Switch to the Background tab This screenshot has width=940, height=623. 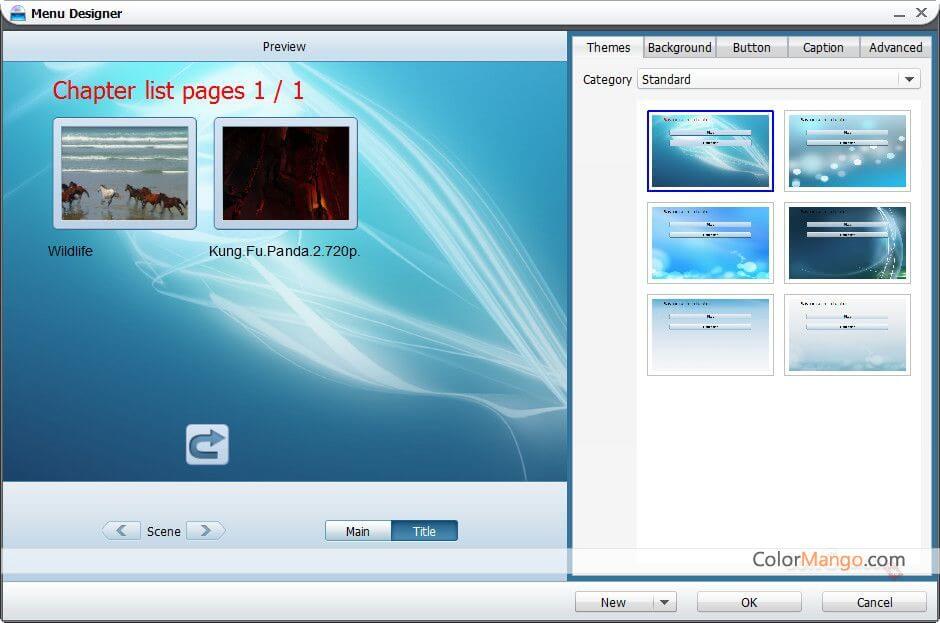point(679,47)
